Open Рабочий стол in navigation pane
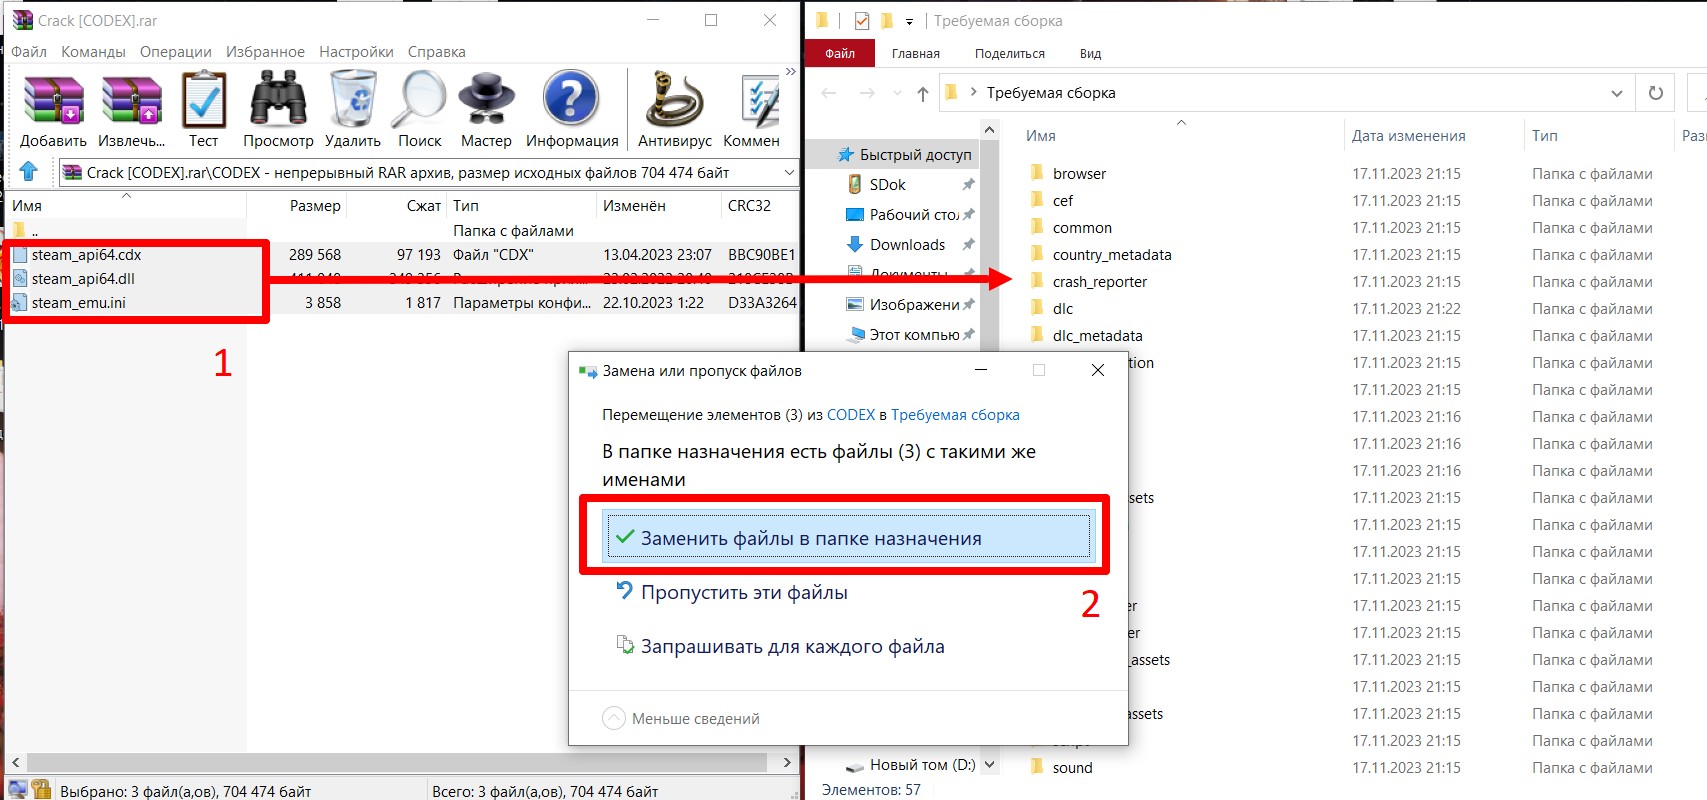Image resolution: width=1707 pixels, height=800 pixels. 904,215
